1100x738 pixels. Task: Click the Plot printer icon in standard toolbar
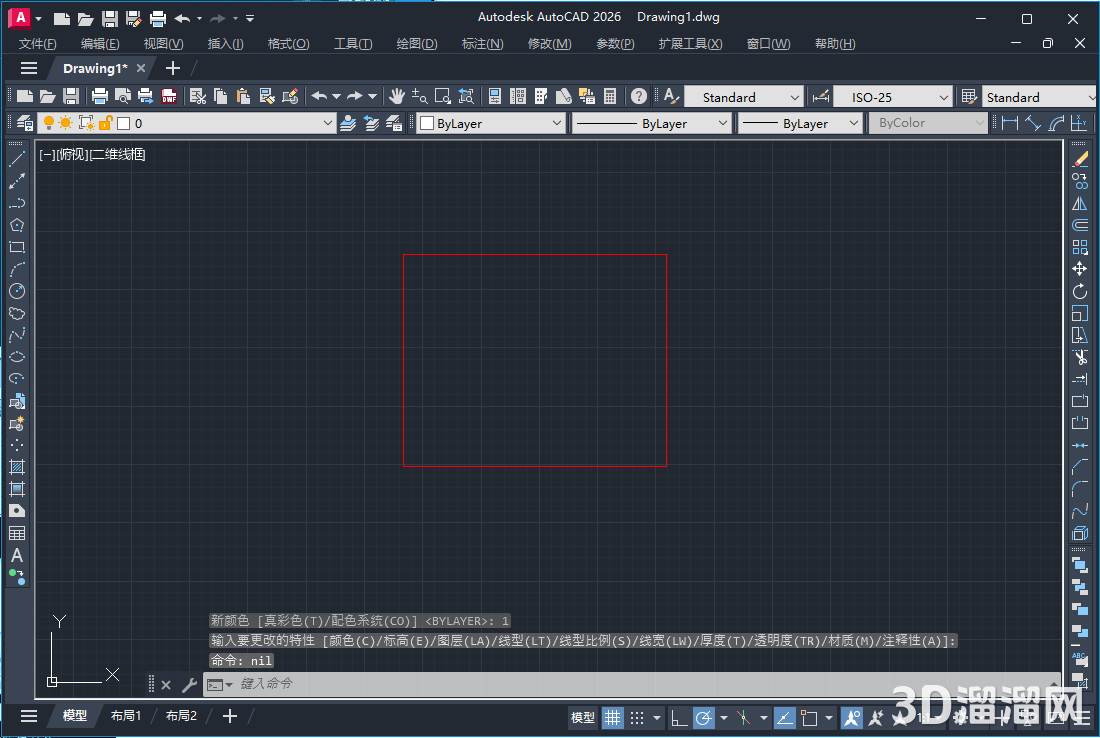pos(100,96)
